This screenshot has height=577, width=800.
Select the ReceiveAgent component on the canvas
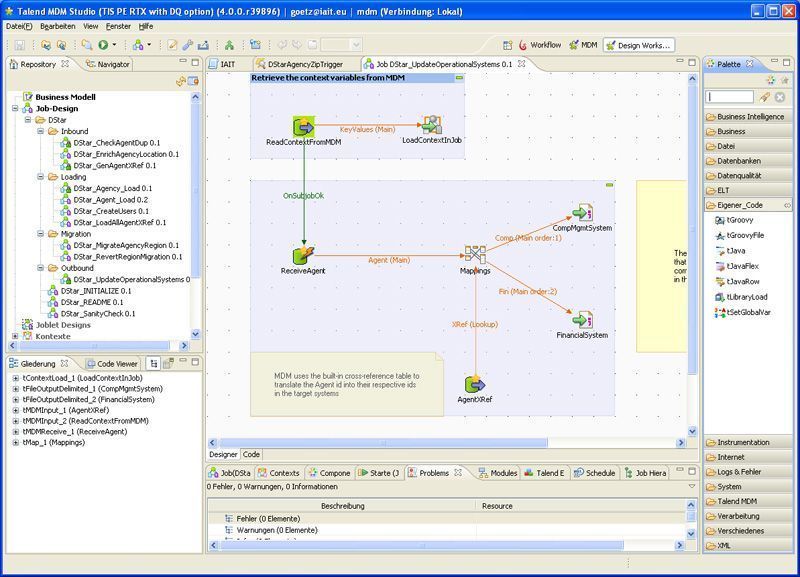coord(304,255)
